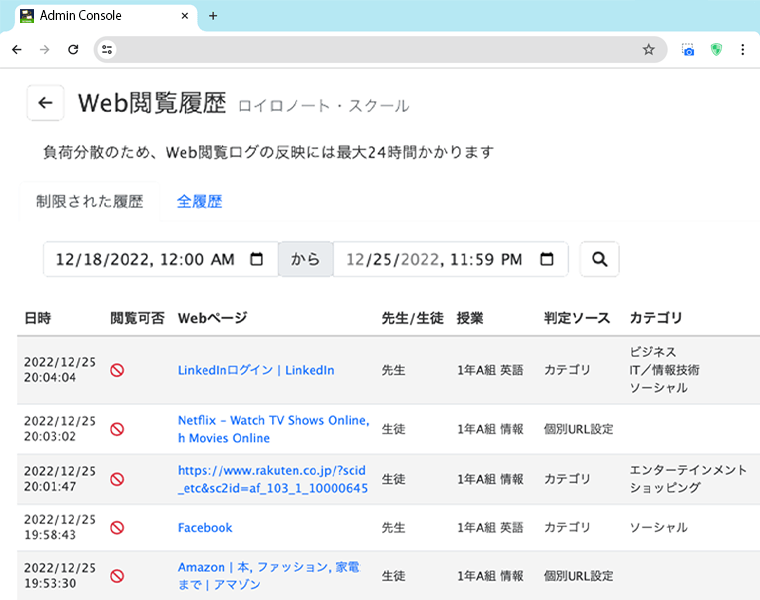Open the Facebook link
Image resolution: width=760 pixels, height=600 pixels.
tap(205, 528)
